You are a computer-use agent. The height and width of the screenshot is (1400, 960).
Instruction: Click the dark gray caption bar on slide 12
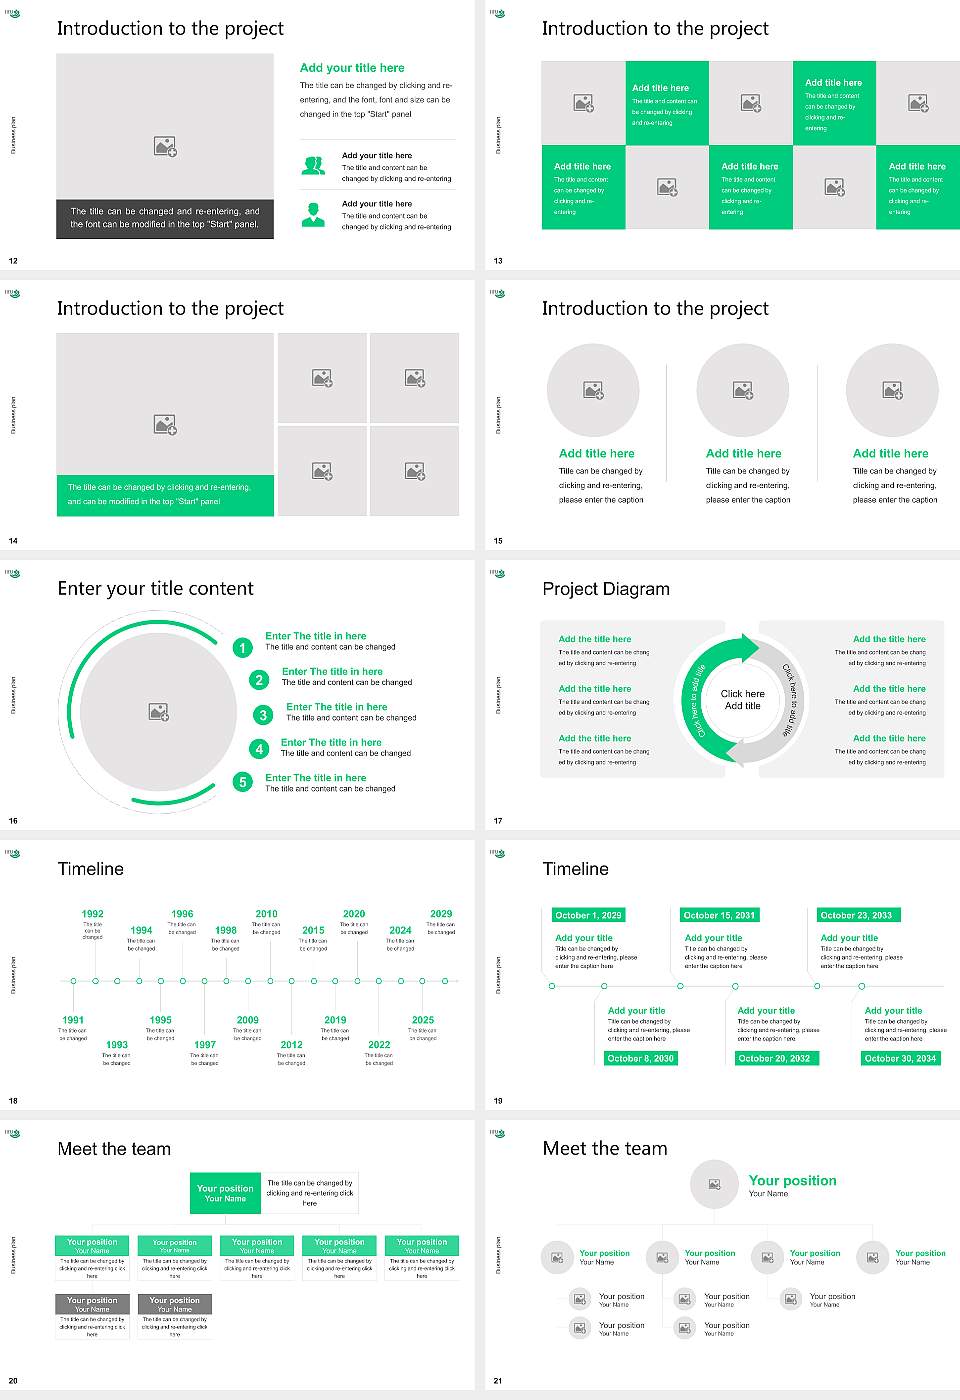coord(165,218)
